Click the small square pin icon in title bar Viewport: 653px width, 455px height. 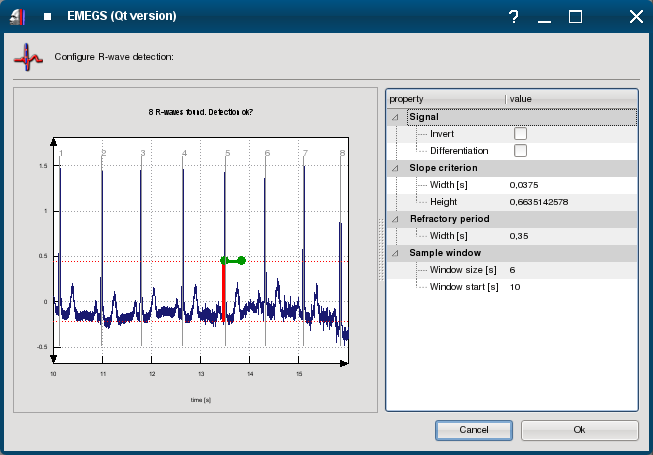47,17
